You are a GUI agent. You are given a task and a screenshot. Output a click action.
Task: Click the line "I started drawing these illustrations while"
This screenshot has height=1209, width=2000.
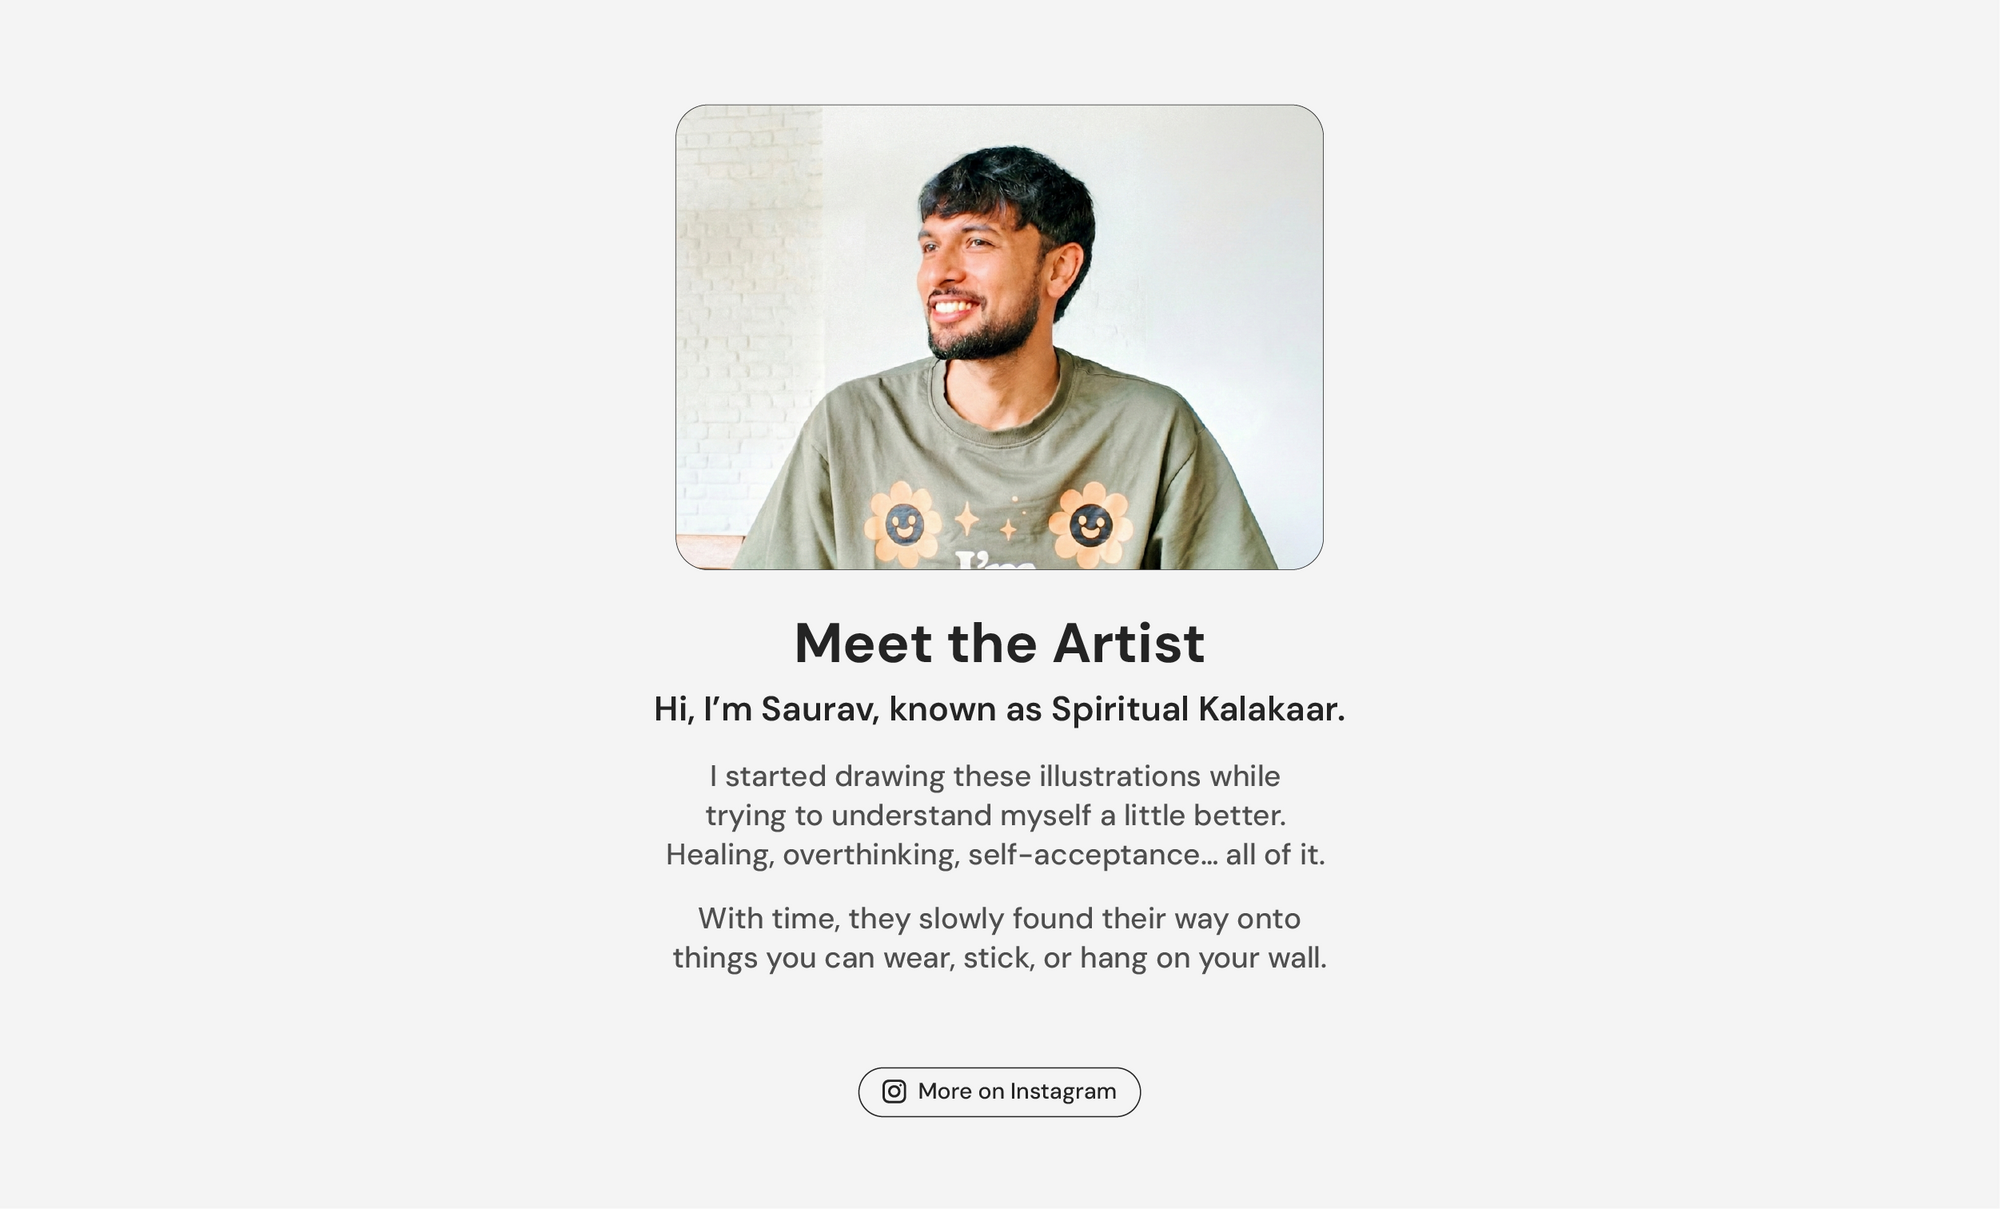coord(994,776)
